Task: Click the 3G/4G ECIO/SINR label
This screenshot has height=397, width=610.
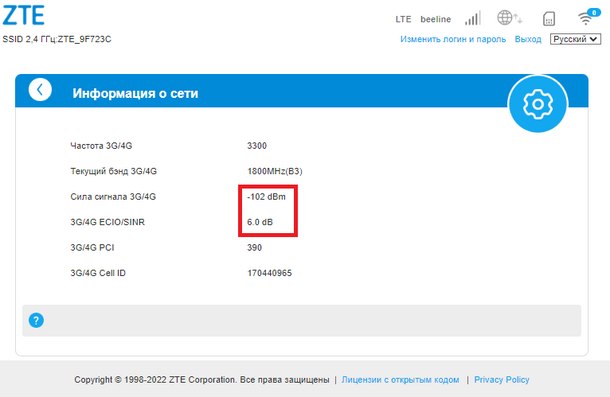Action: pos(107,222)
